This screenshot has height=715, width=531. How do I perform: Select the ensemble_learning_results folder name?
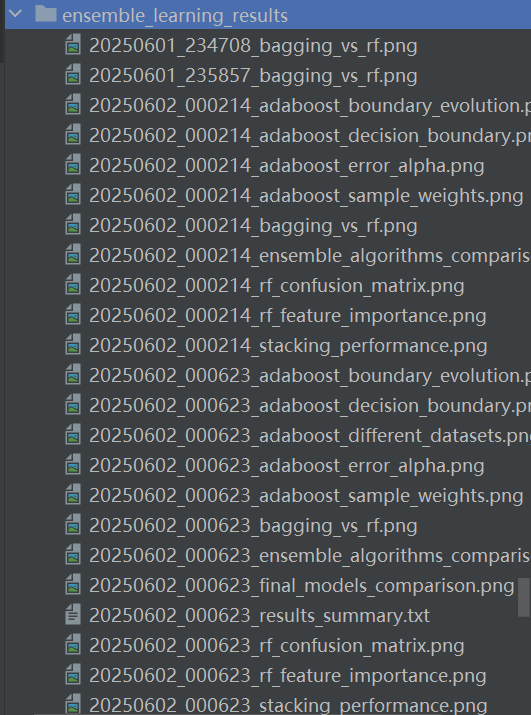175,16
